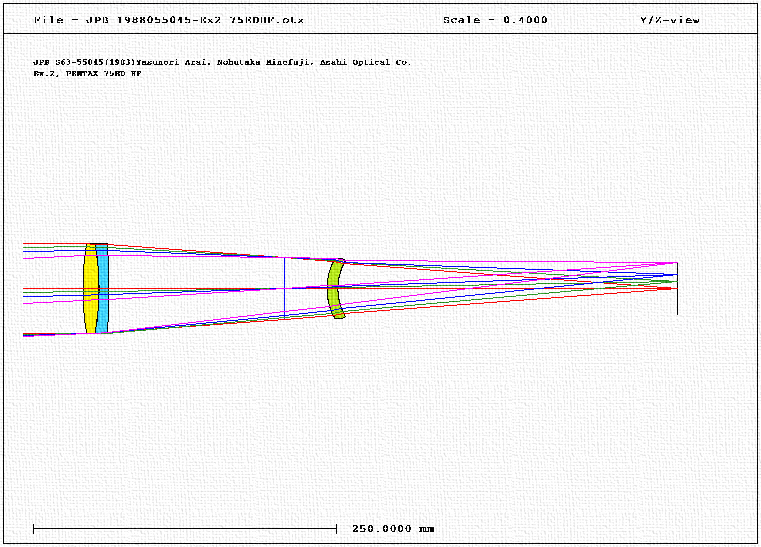Select the green meniscus rear lens element
Image resolution: width=761 pixels, height=547 pixels.
[333, 288]
